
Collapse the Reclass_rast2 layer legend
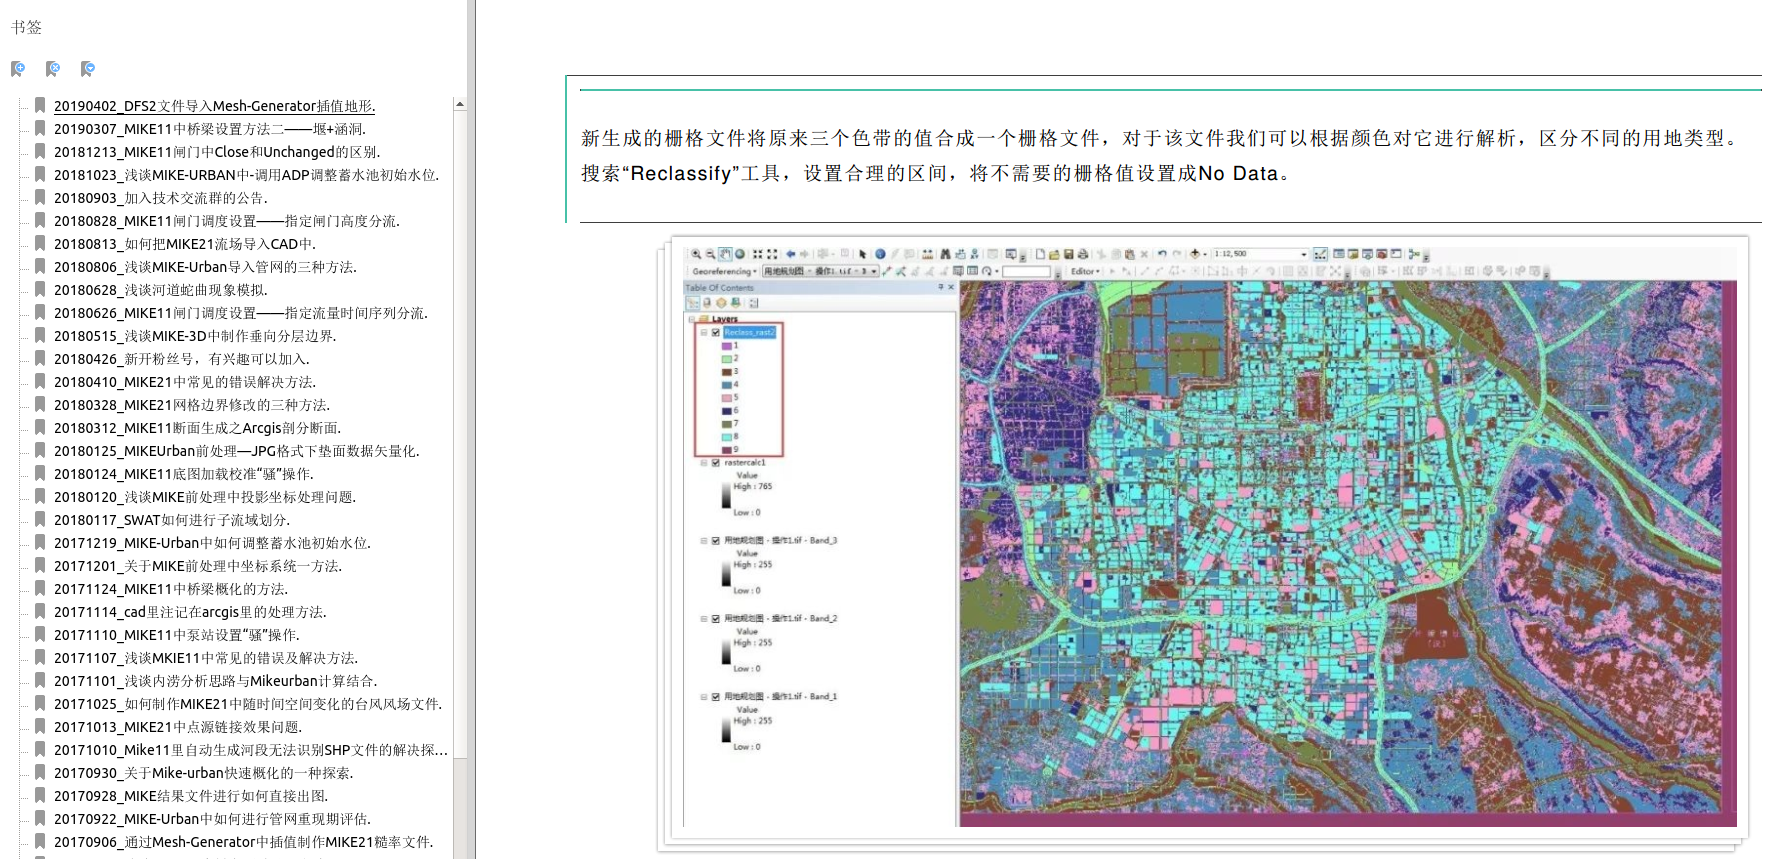[x=704, y=332]
